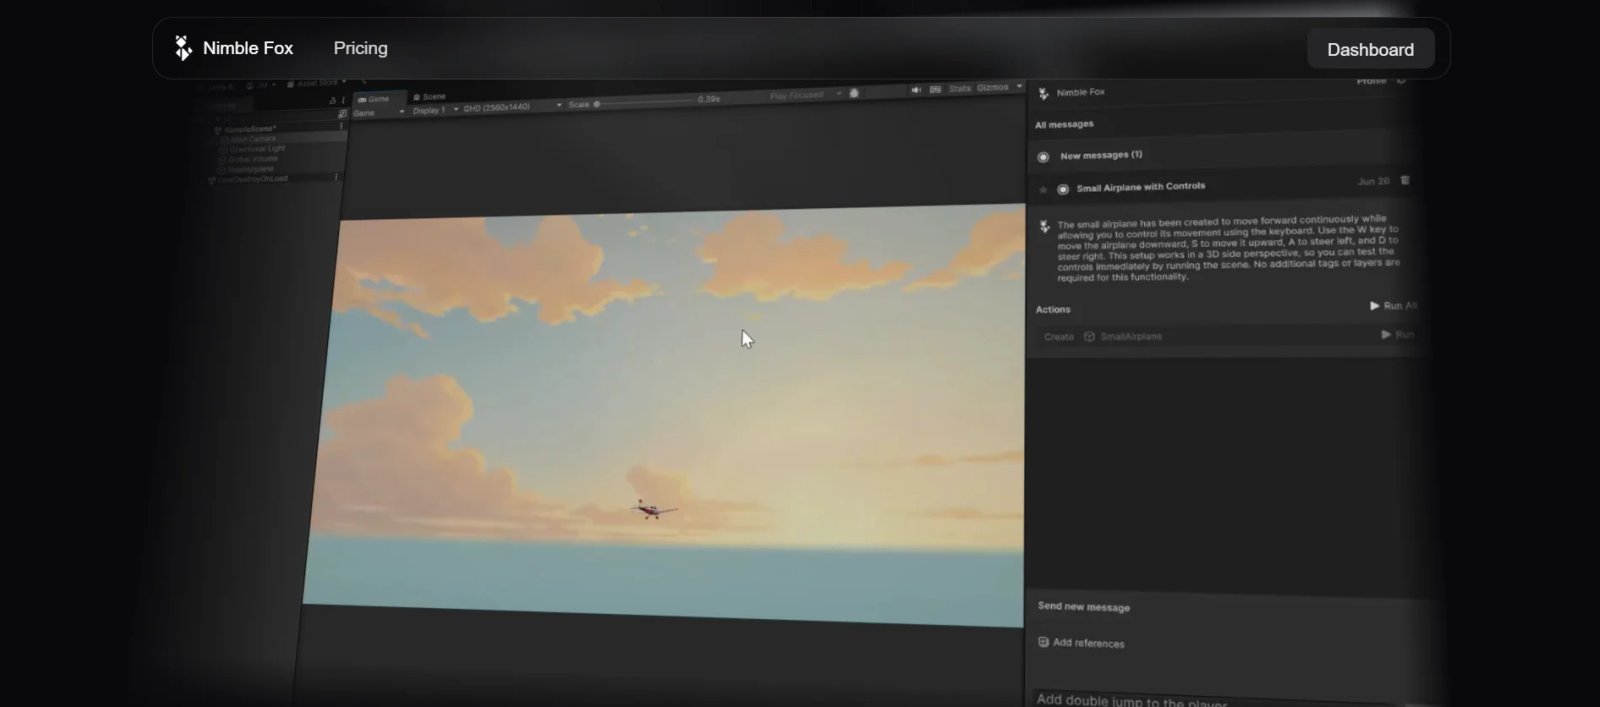The image size is (1600, 707).
Task: Click the Send new message label
Action: pos(1084,606)
